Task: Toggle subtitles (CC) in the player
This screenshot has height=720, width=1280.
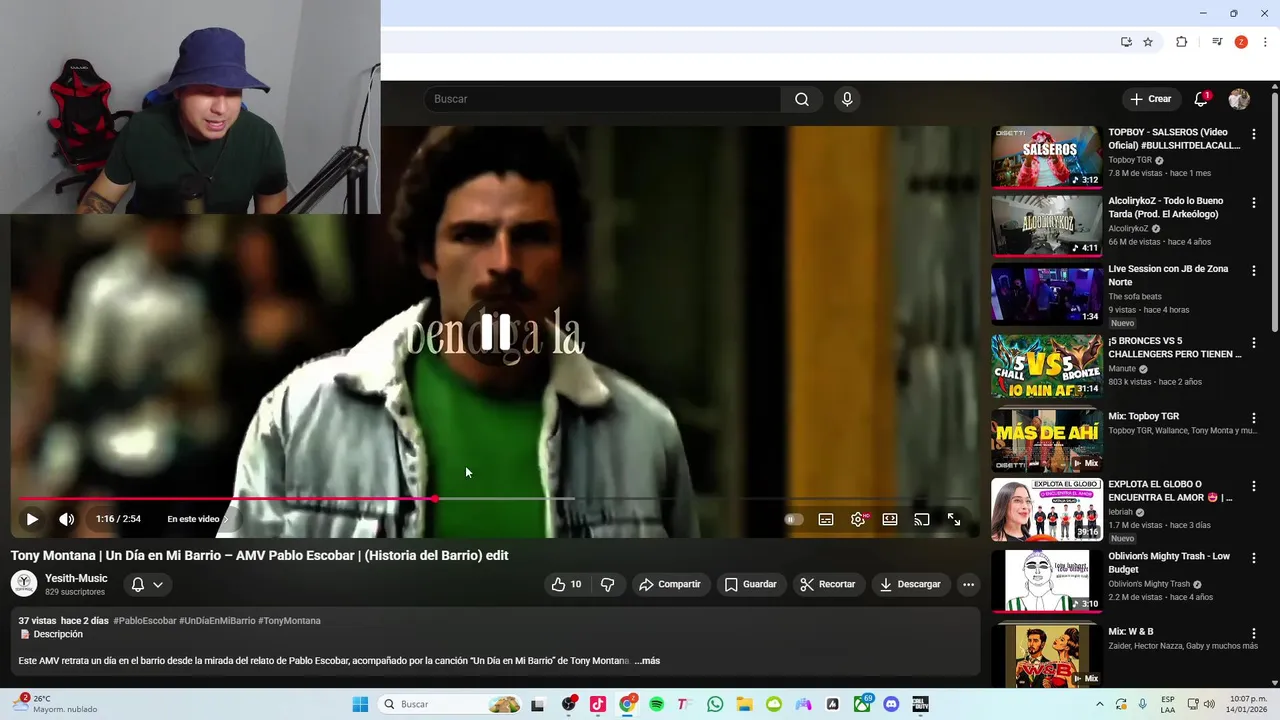Action: tap(826, 519)
